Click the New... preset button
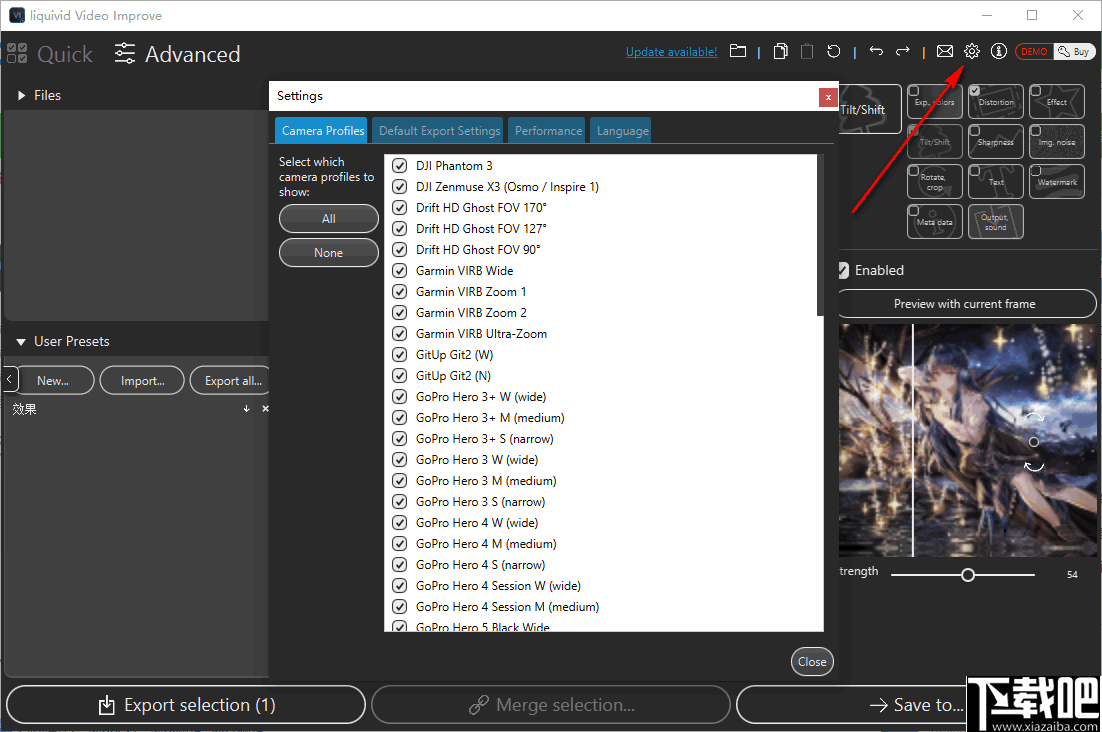Image resolution: width=1102 pixels, height=732 pixels. coord(54,381)
